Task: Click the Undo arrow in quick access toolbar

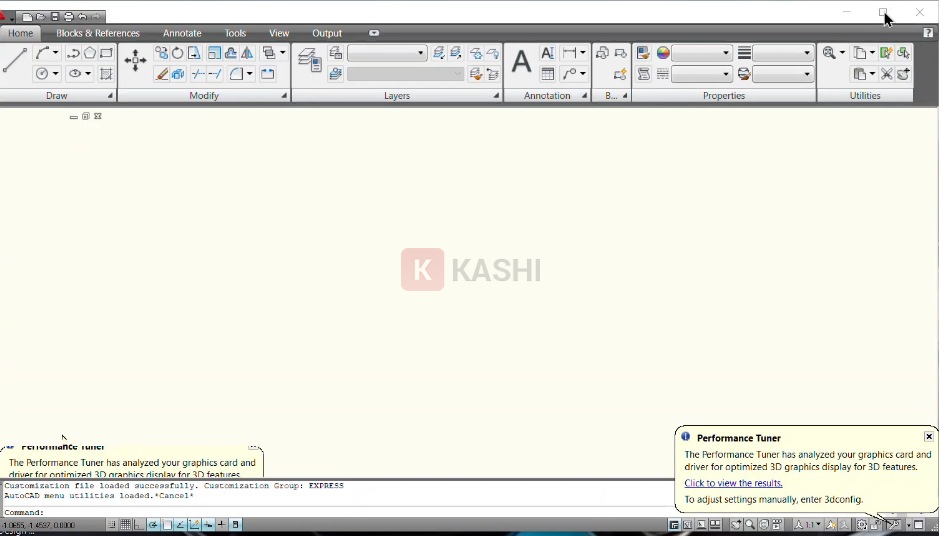Action: tap(83, 17)
